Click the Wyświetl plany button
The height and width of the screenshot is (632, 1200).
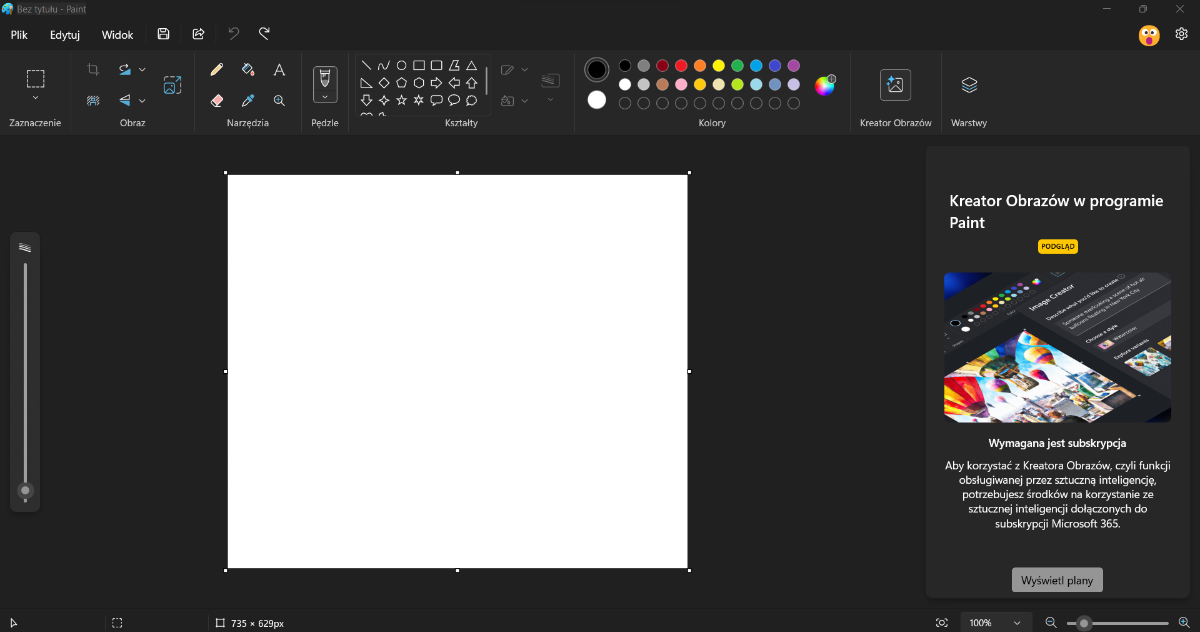click(x=1057, y=580)
